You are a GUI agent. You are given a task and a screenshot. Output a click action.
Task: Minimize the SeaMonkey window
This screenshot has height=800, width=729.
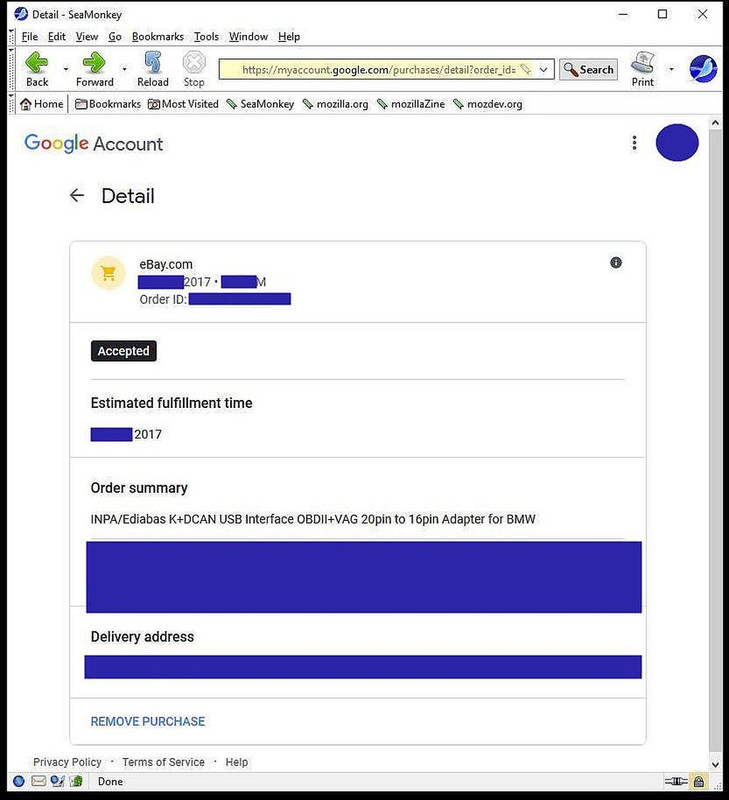pyautogui.click(x=623, y=14)
